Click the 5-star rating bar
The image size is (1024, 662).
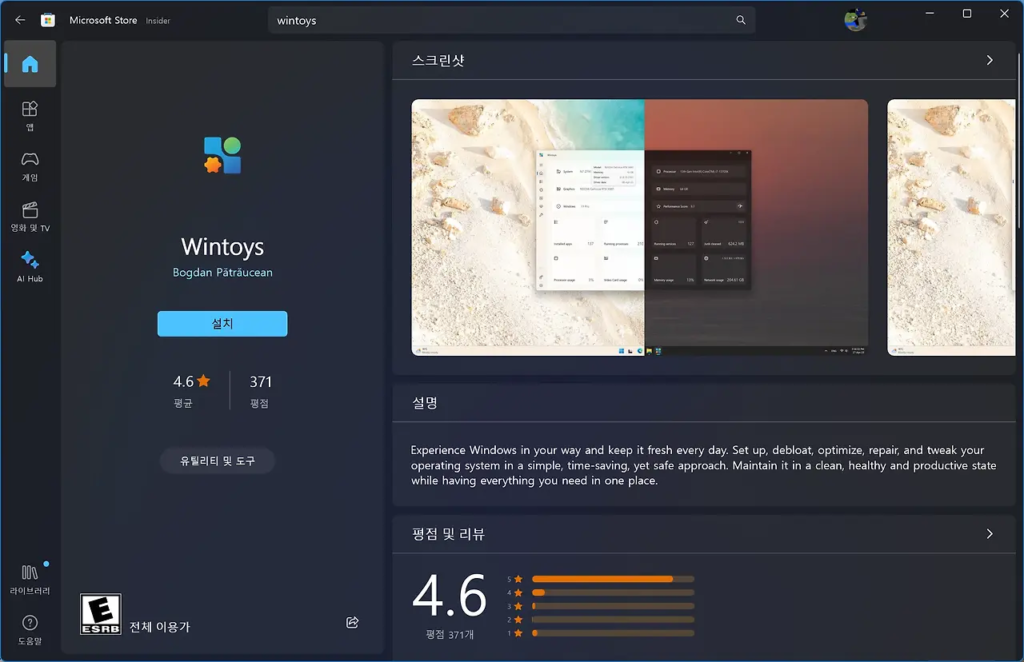[x=613, y=579]
